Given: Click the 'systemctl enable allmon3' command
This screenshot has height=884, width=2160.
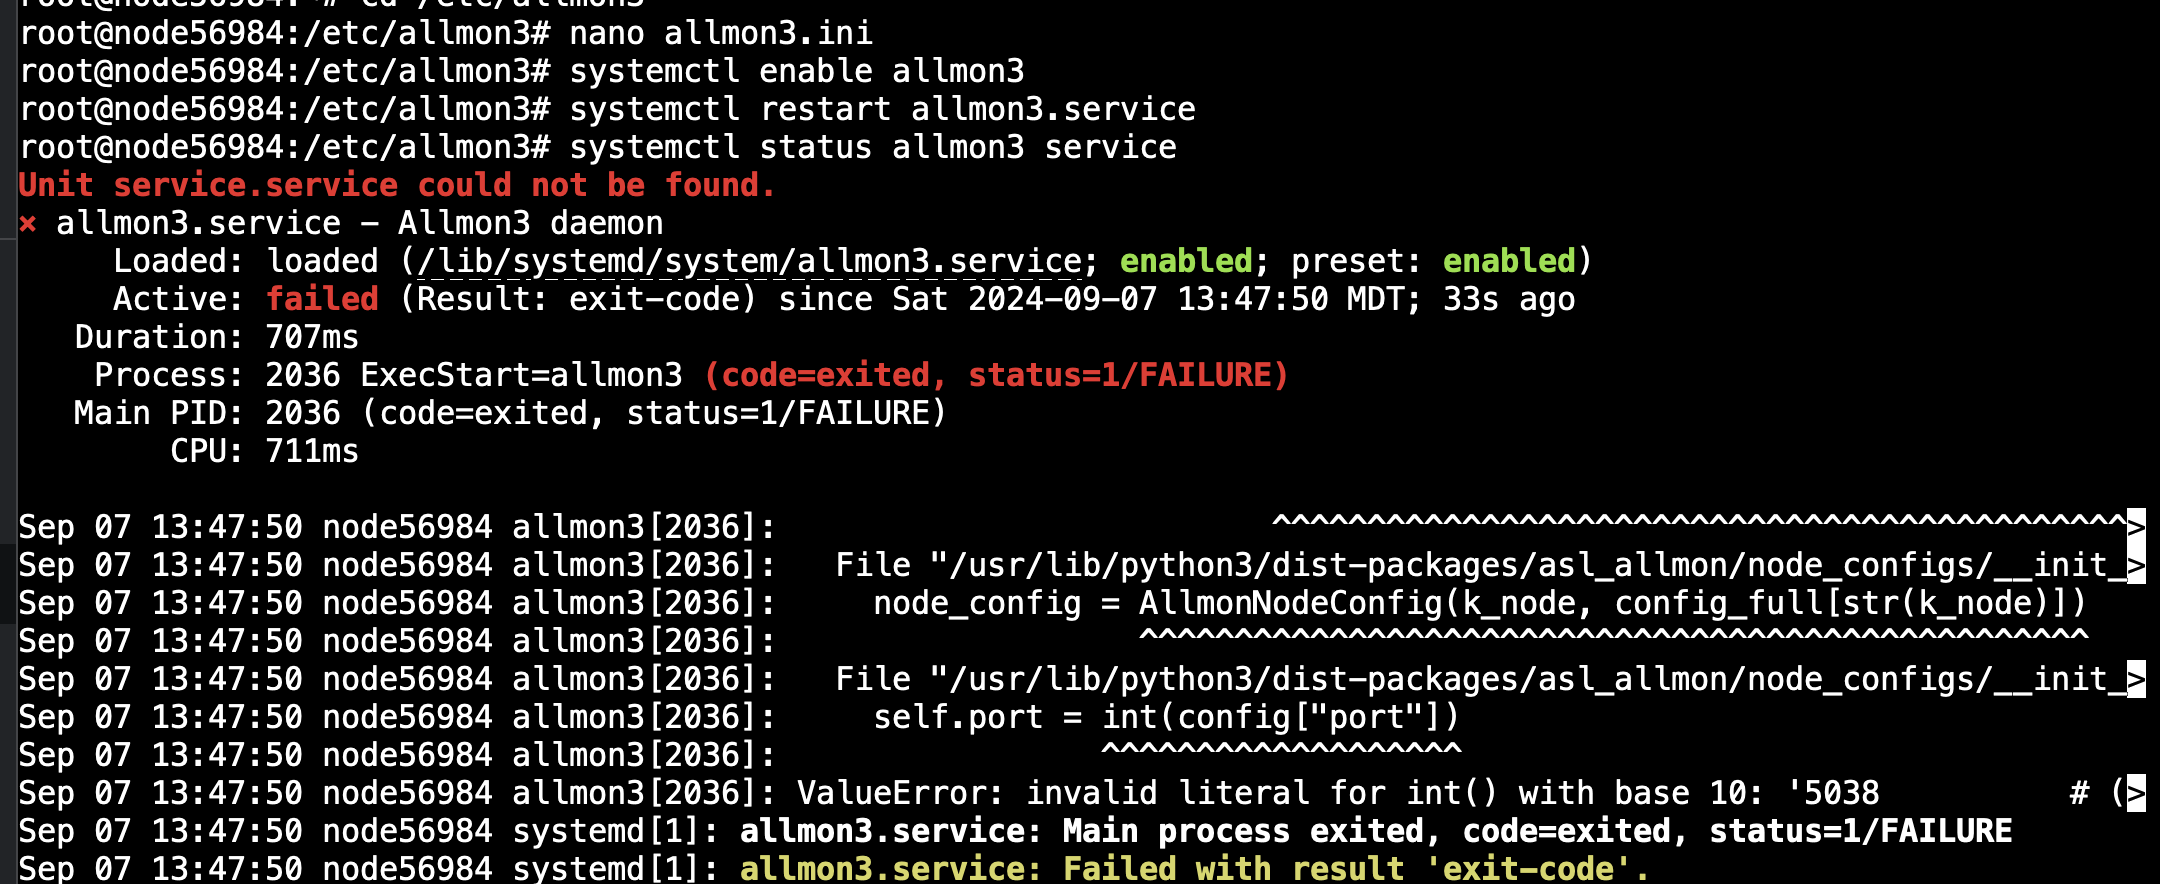Looking at the screenshot, I should coord(797,71).
